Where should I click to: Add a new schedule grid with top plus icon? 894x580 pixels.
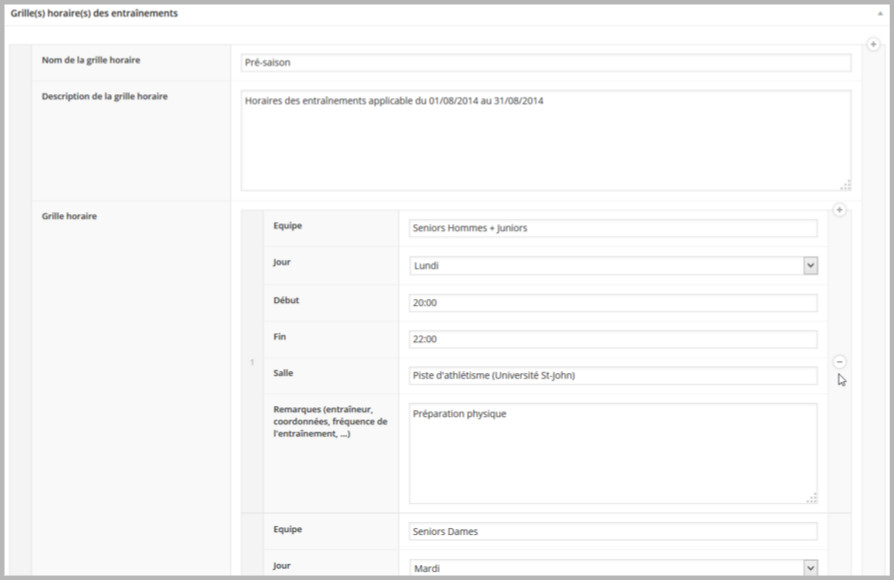click(x=873, y=44)
